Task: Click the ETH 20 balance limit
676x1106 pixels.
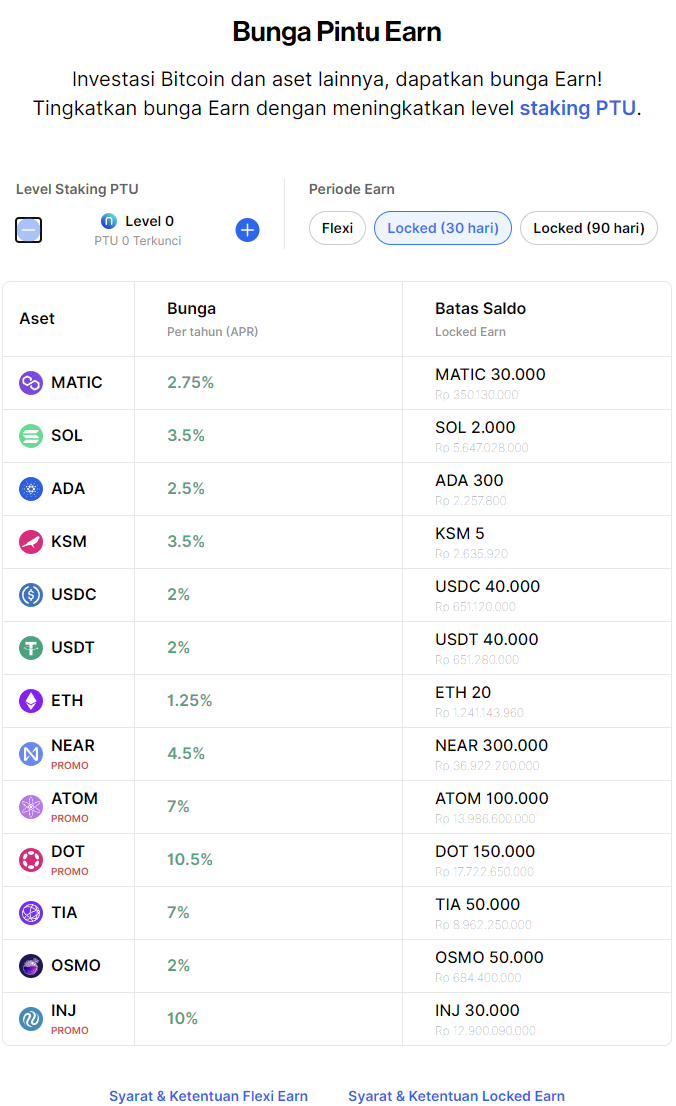Action: [463, 693]
